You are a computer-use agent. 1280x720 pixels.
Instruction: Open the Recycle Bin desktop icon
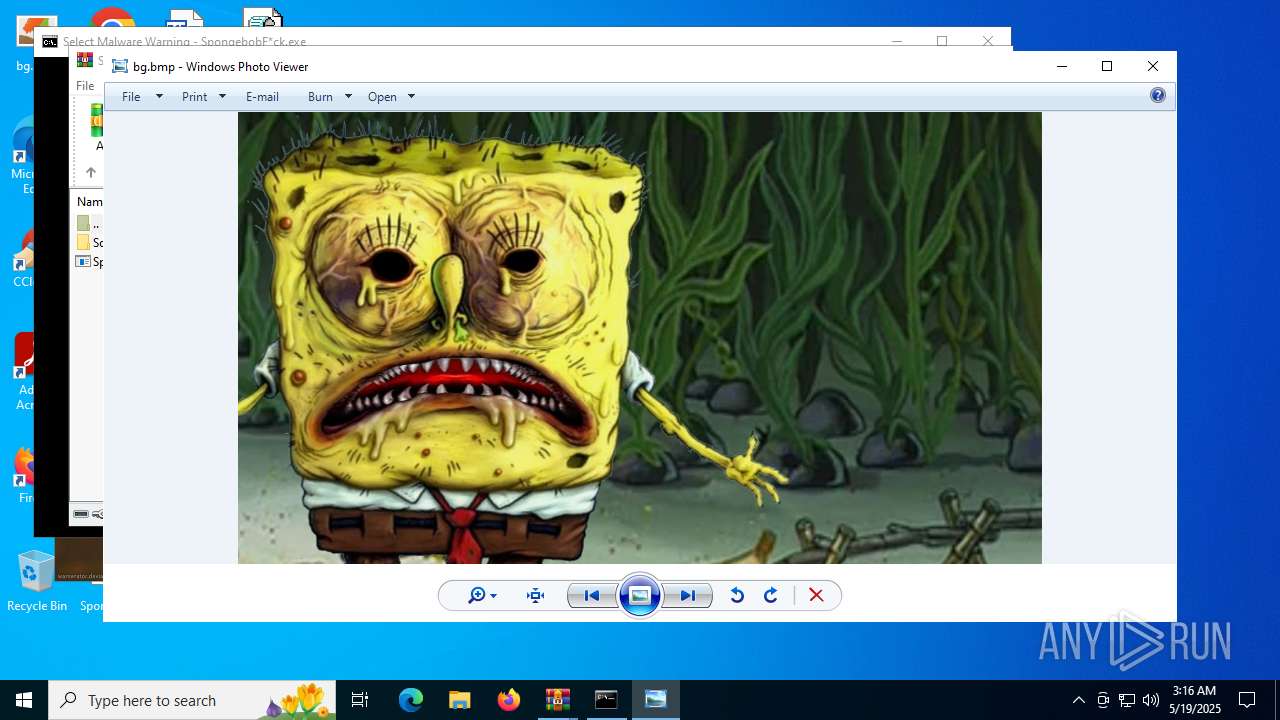pos(36,581)
